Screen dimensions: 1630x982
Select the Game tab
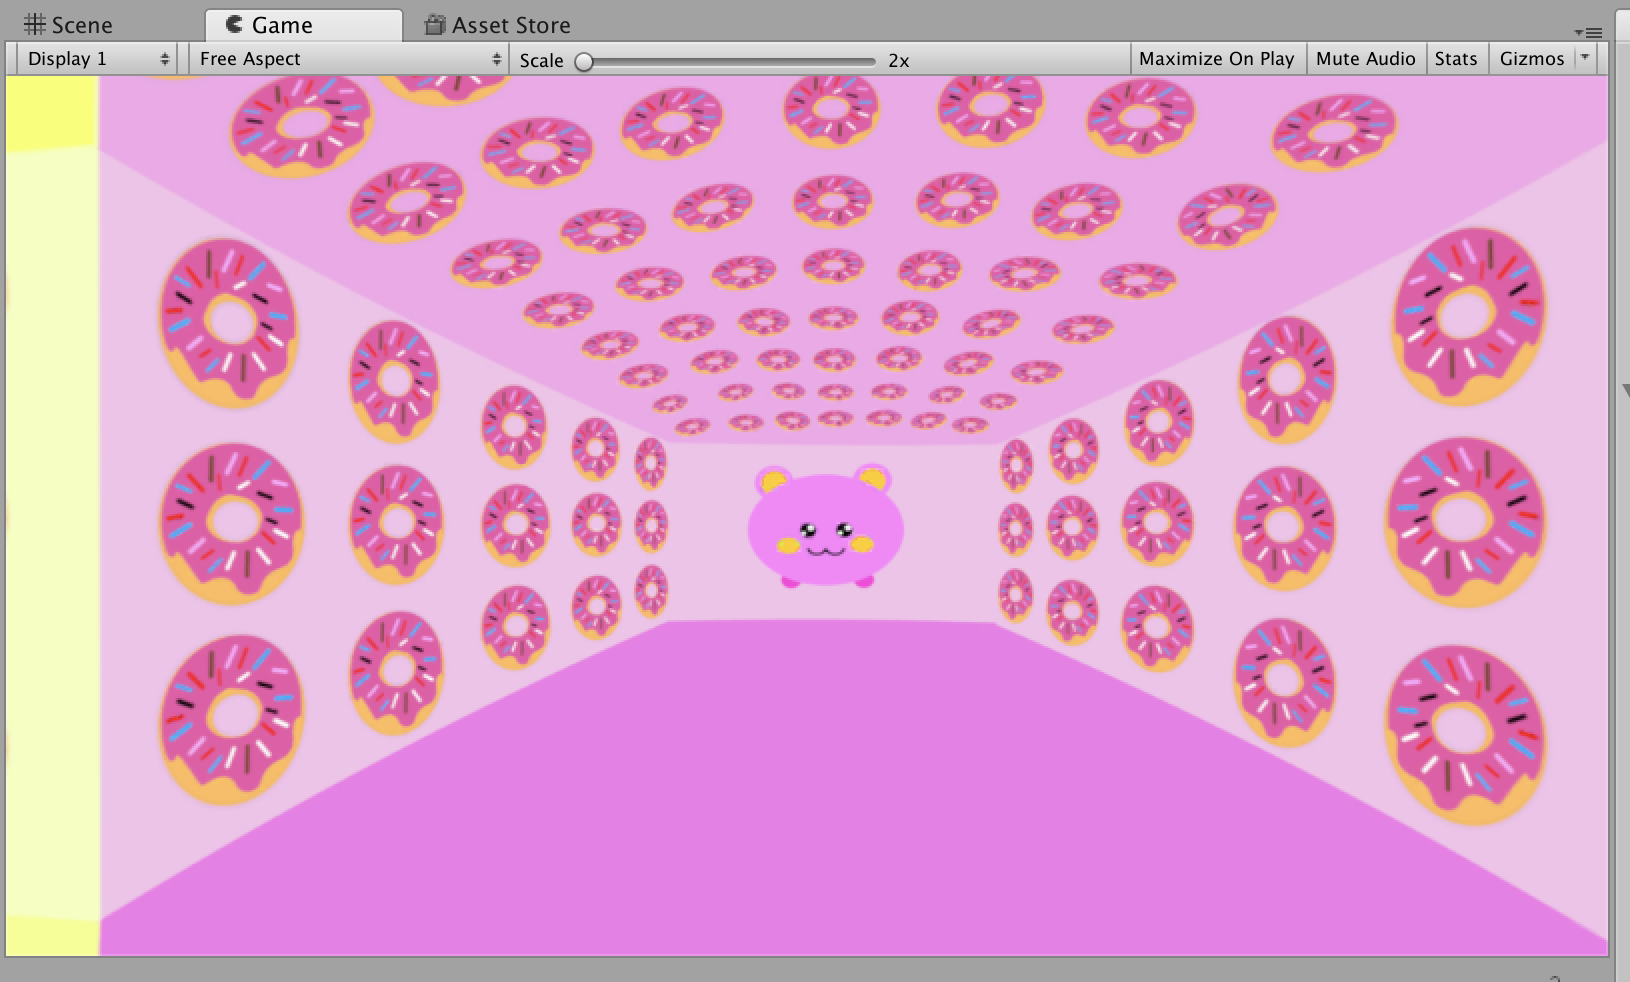click(x=303, y=25)
